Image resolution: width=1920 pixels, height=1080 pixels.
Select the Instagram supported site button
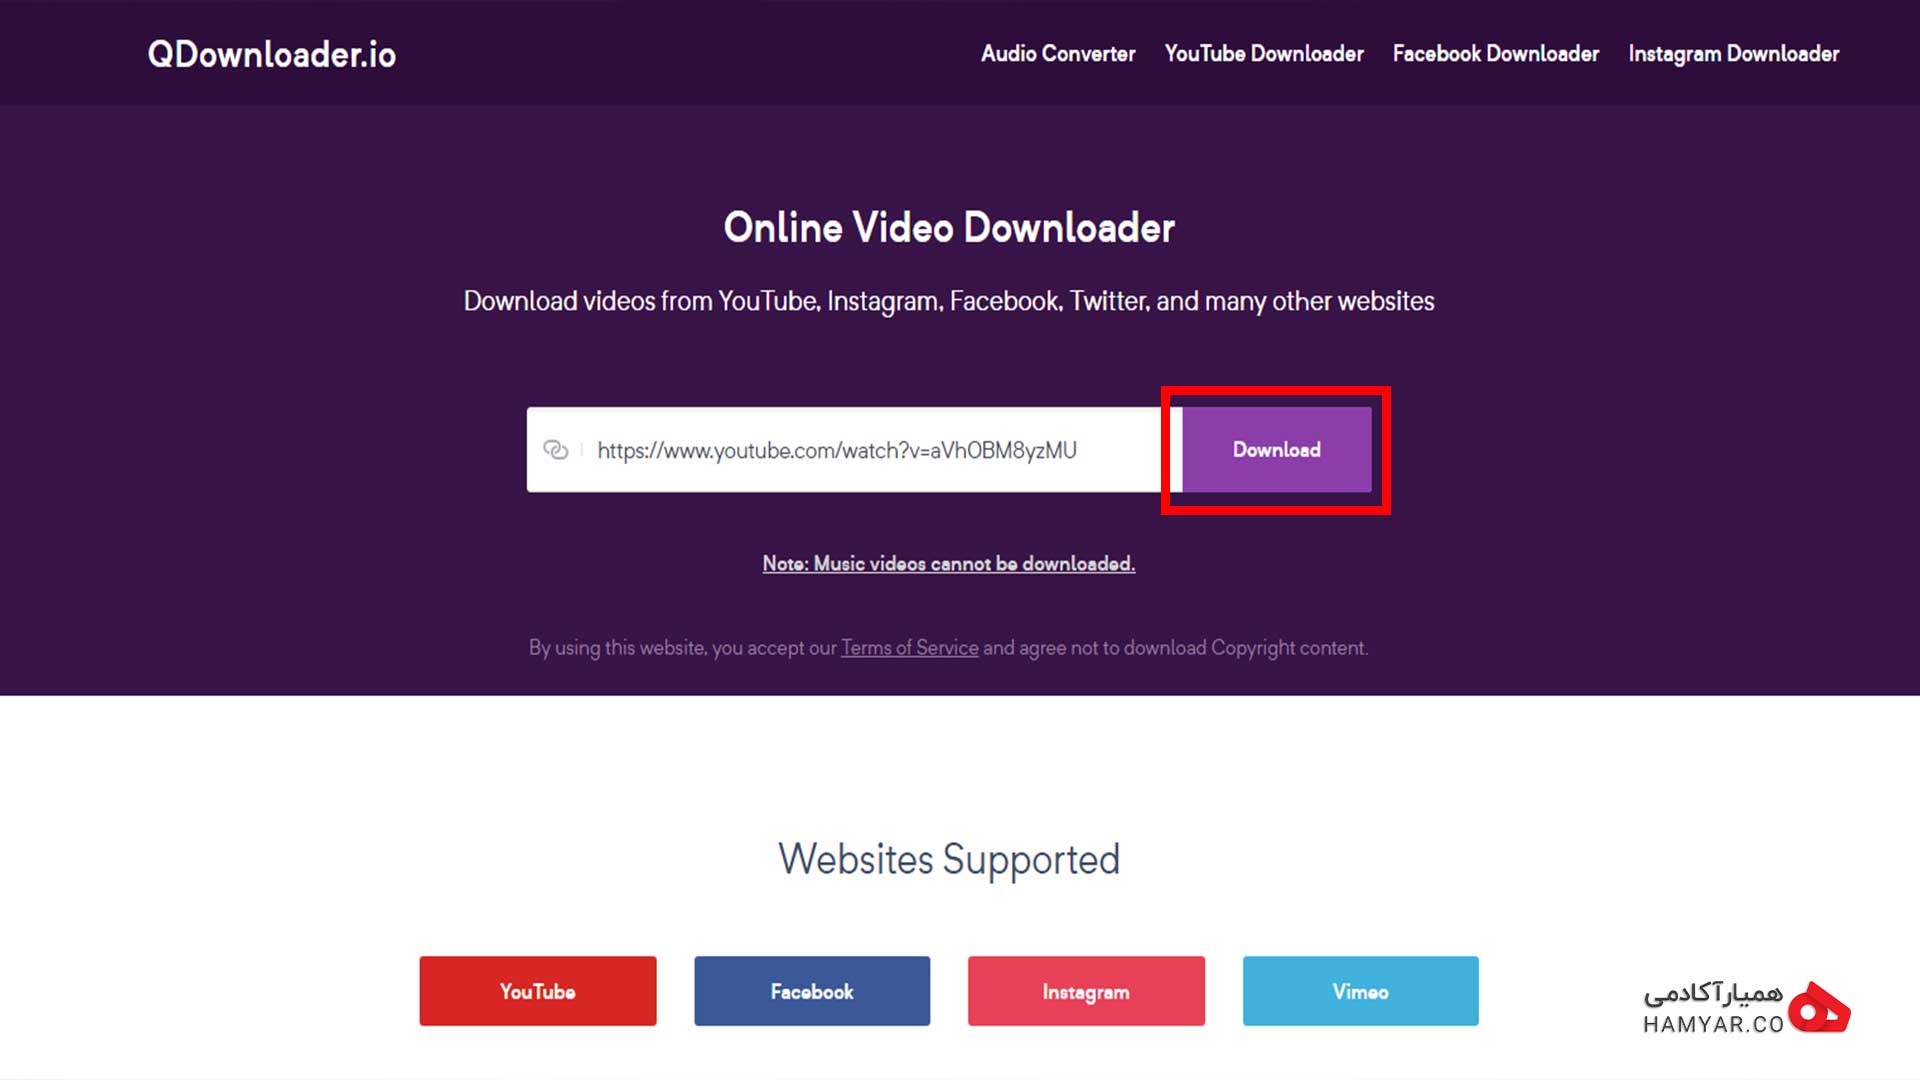1086,991
